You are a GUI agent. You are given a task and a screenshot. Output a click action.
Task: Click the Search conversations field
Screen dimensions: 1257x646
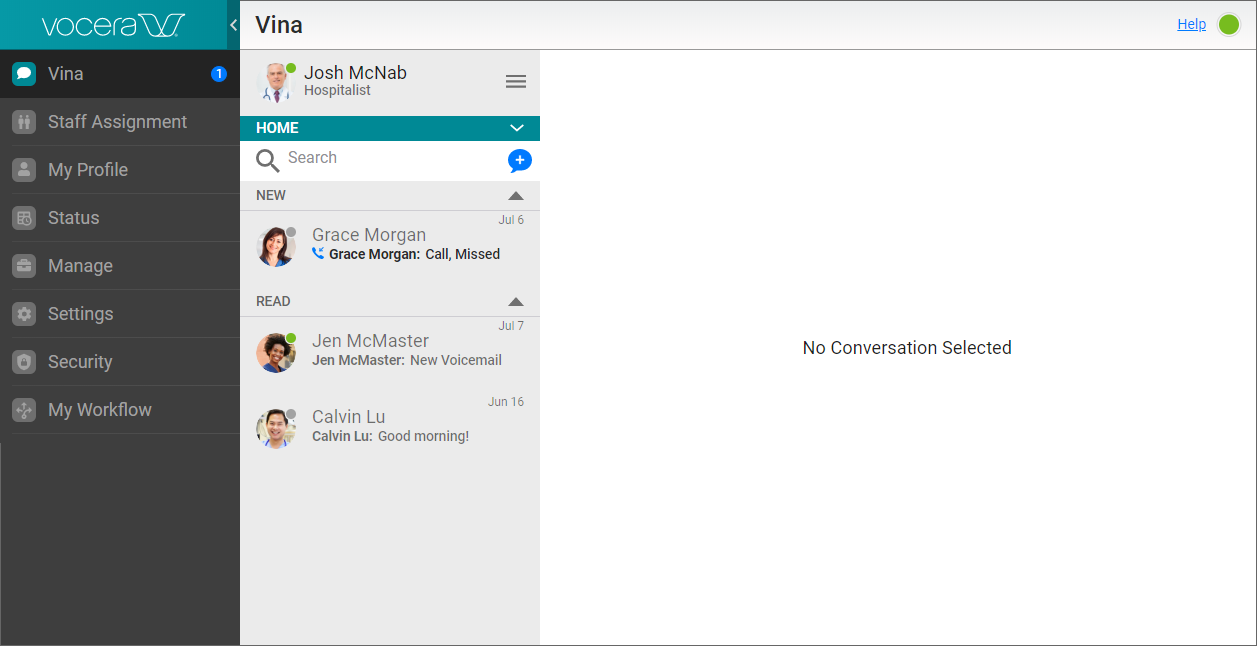390,158
